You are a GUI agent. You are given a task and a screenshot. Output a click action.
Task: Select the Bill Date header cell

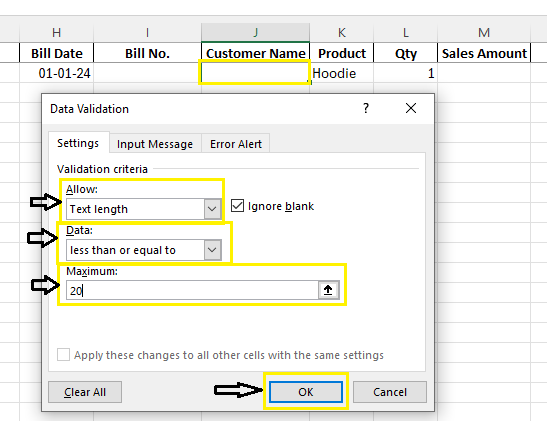[x=57, y=53]
